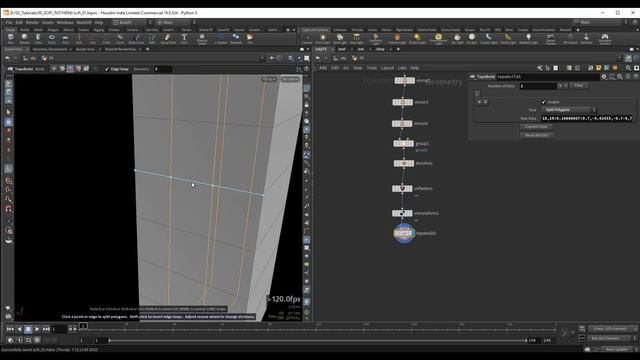This screenshot has width=640, height=360.
Task: Select the Font (T) shelf tool
Action: (x=184, y=39)
